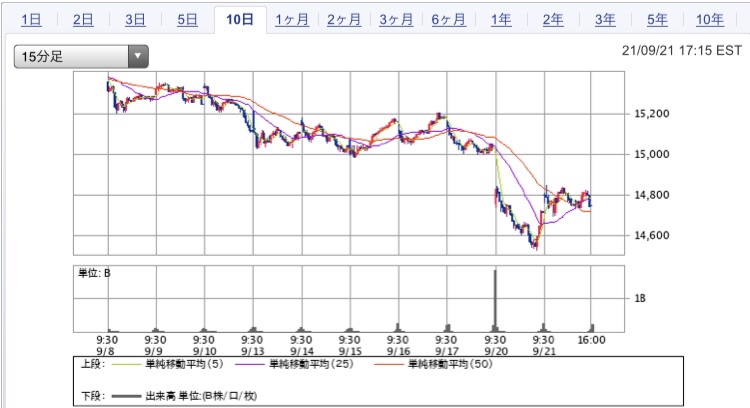The height and width of the screenshot is (408, 750).
Task: Click the 9/17 date axis label
Action: [x=447, y=351]
